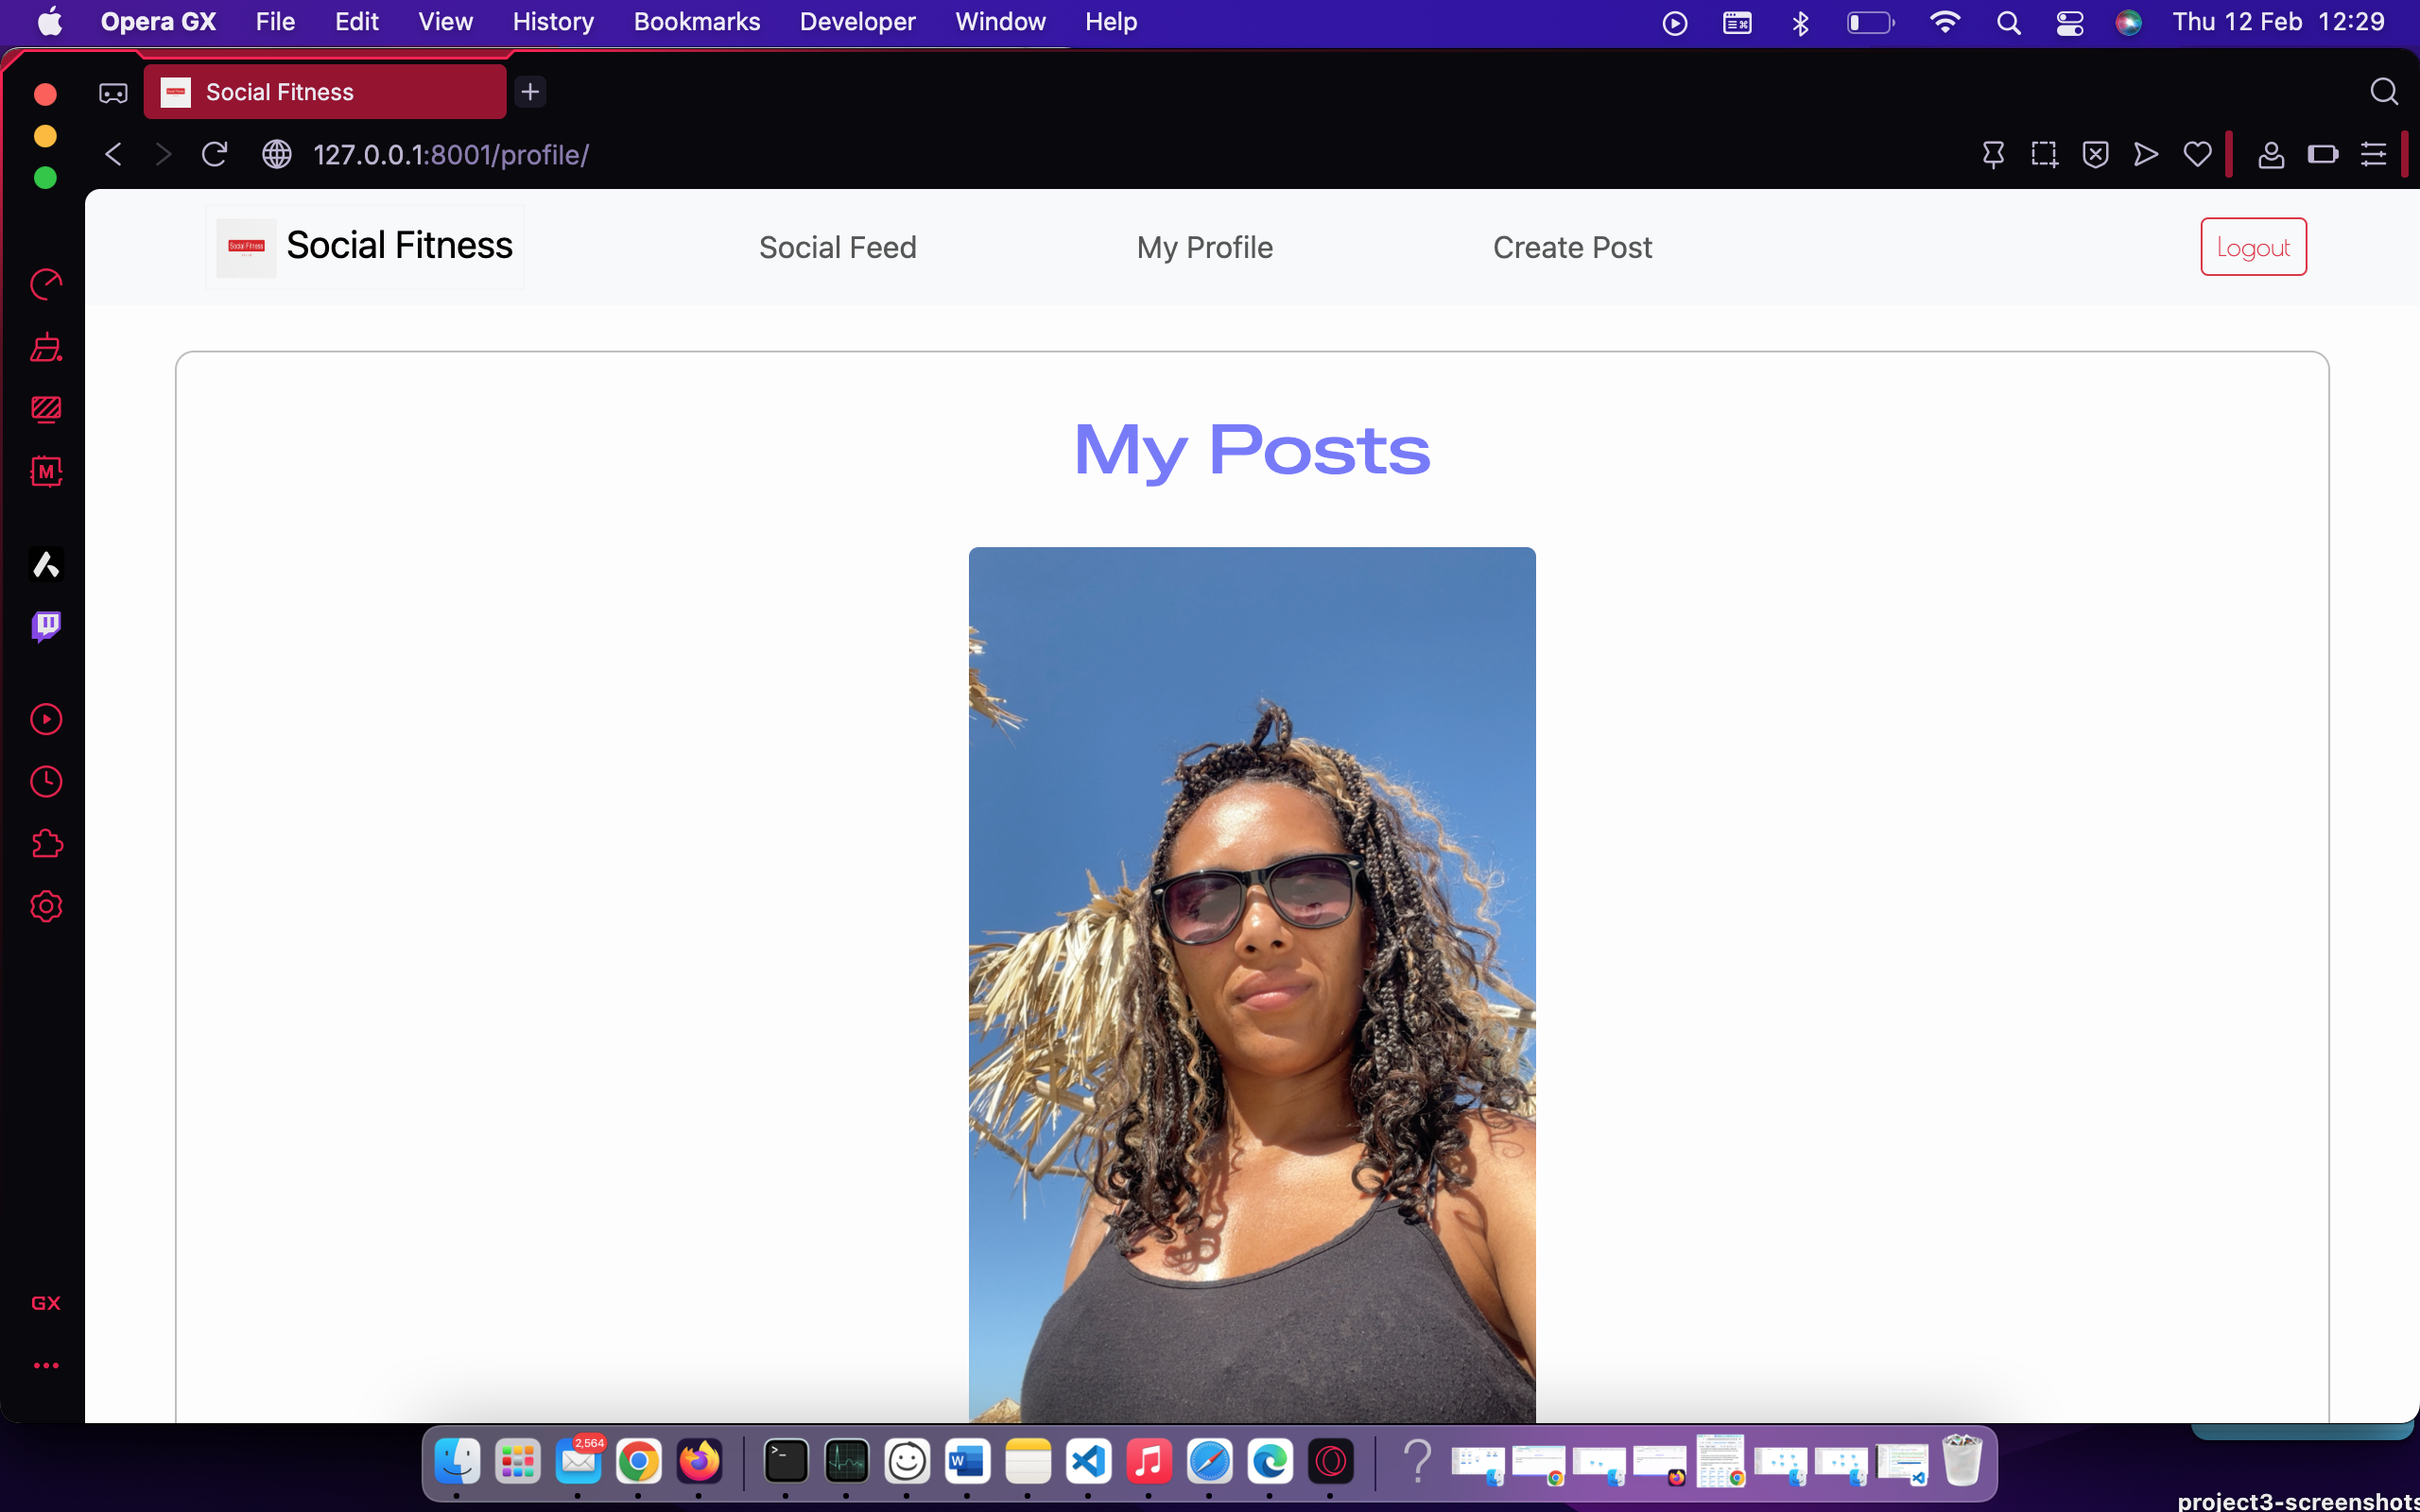The width and height of the screenshot is (2420, 1512).
Task: Open Easy Setup sliders panel
Action: pyautogui.click(x=2373, y=154)
